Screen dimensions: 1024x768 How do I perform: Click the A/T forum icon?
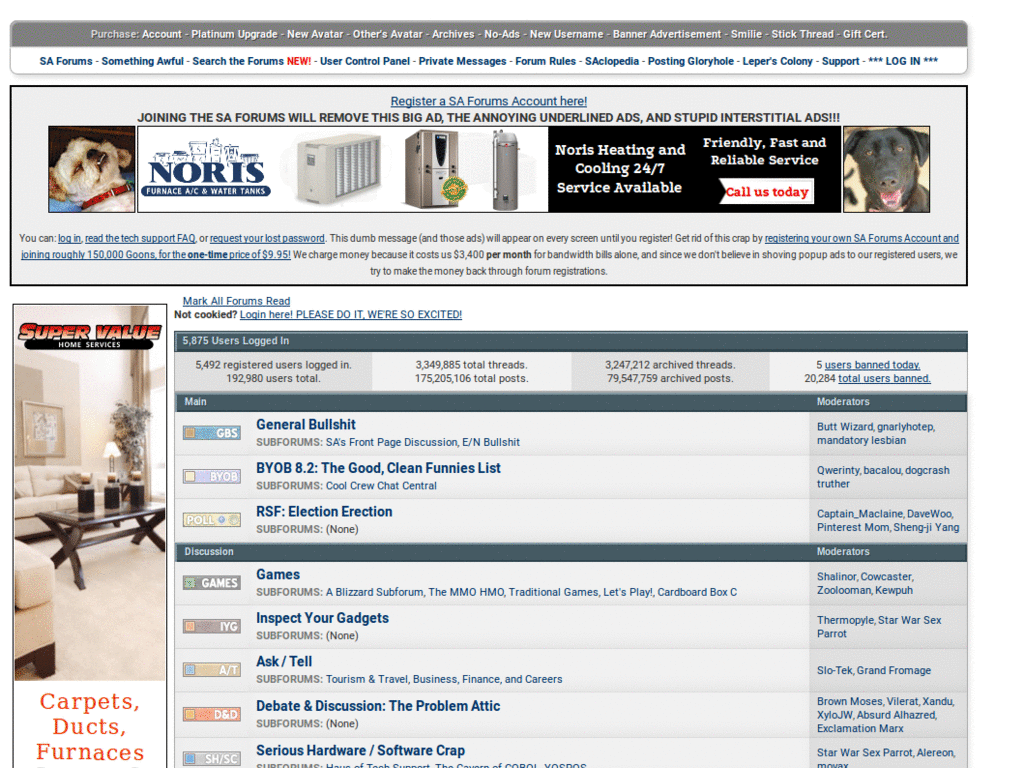point(212,669)
